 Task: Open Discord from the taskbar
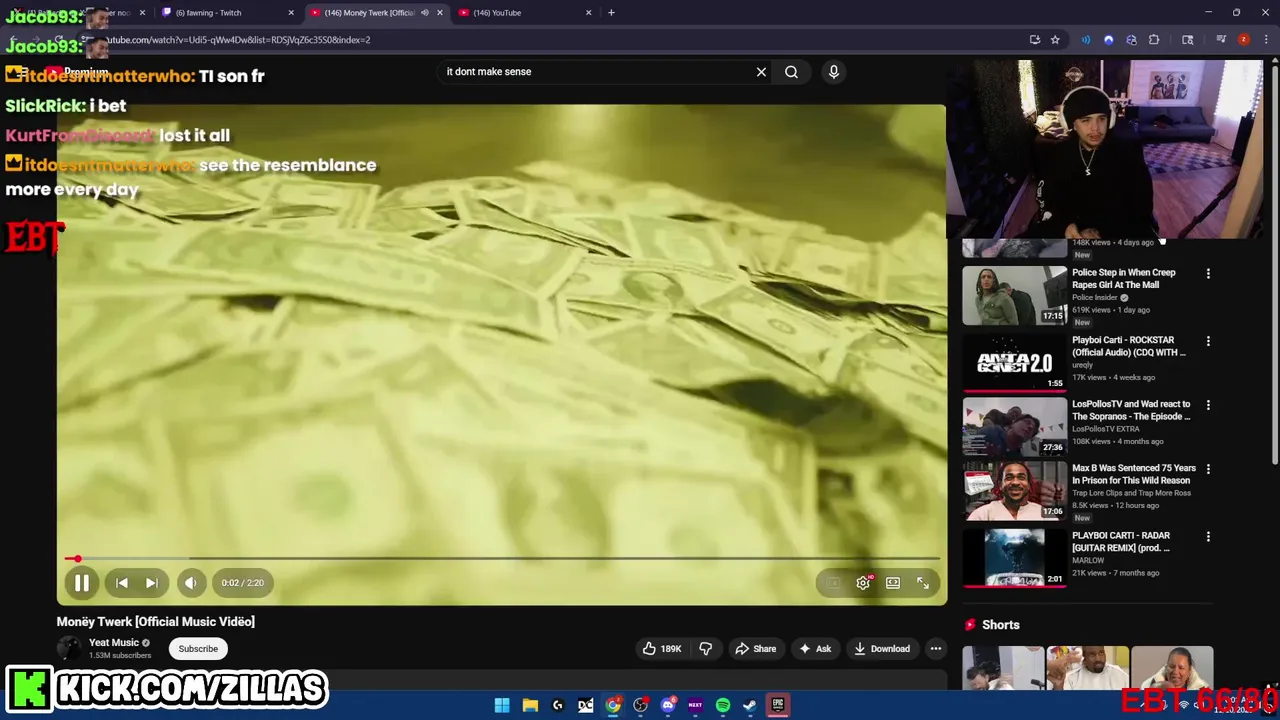click(668, 705)
